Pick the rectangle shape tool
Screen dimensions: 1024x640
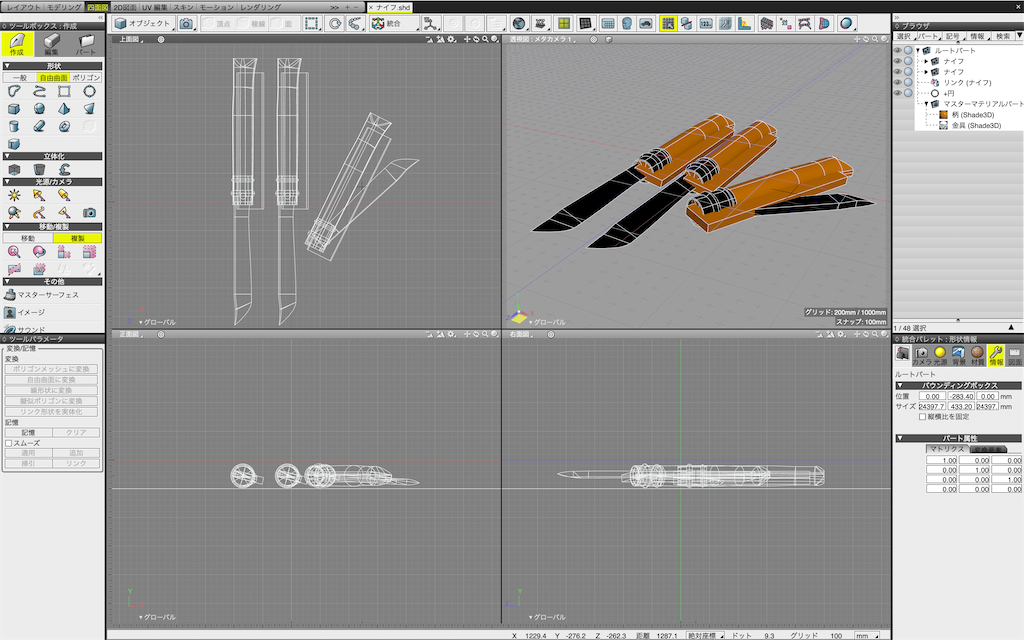[x=64, y=91]
